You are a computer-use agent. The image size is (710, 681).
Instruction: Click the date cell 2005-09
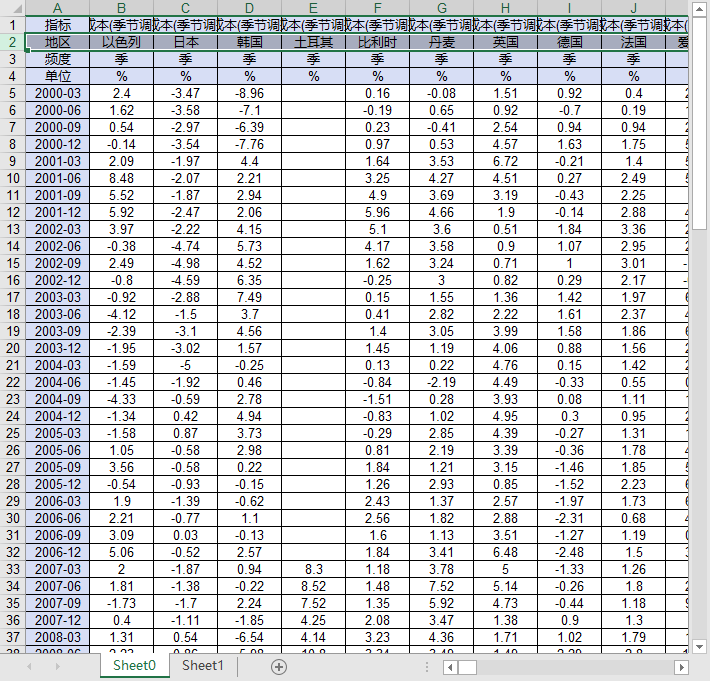tap(58, 467)
